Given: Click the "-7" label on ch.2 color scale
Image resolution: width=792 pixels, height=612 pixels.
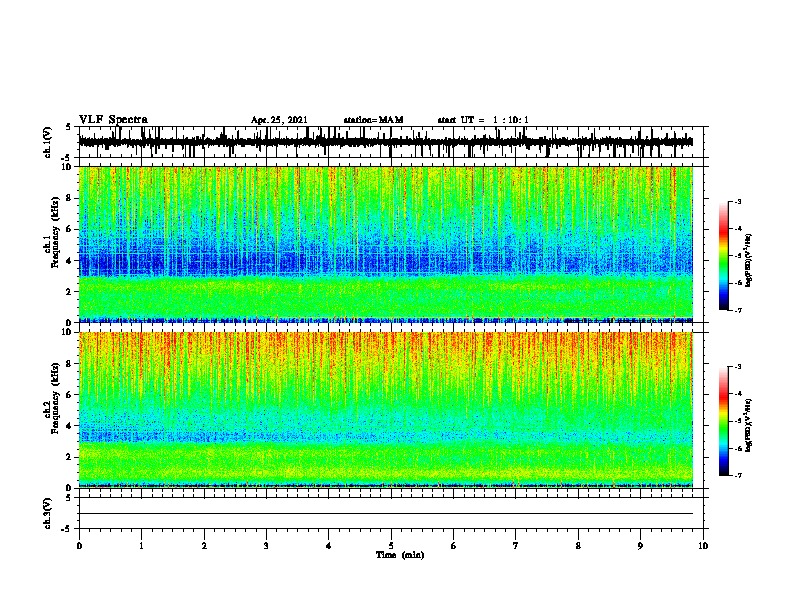Looking at the screenshot, I should (738, 476).
